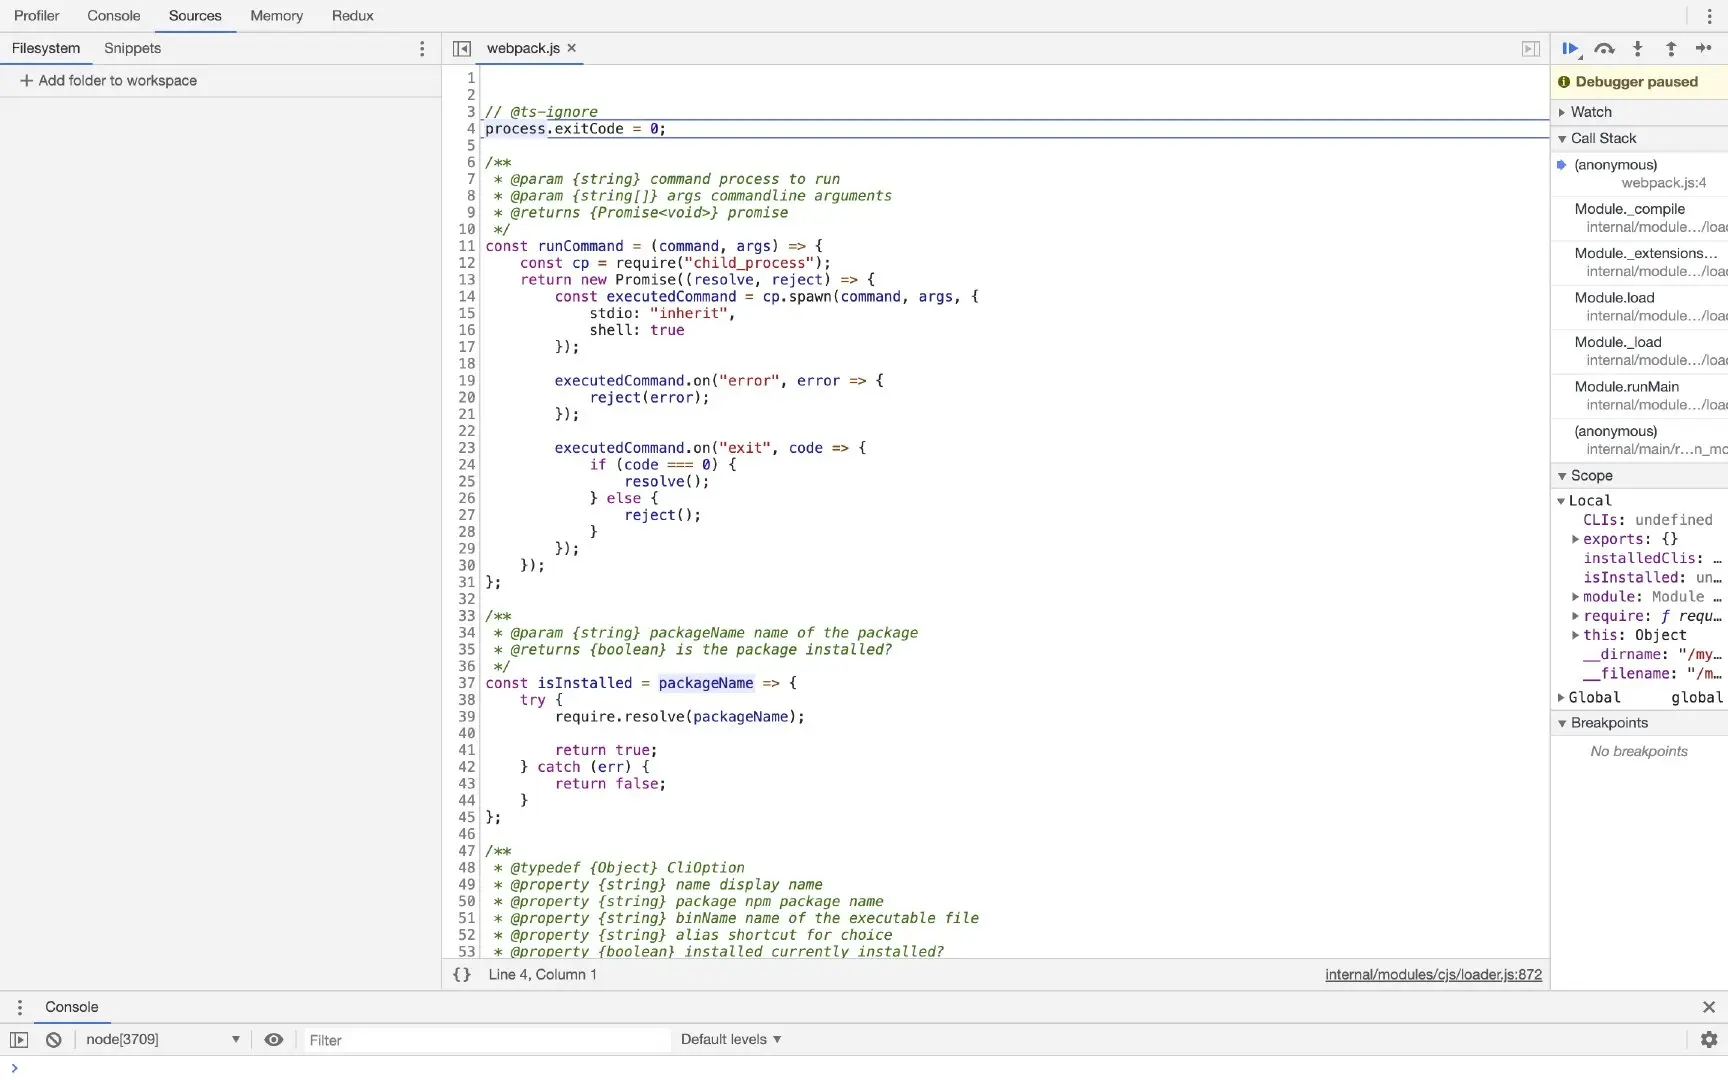Click Add folder to workspace

(x=108, y=81)
